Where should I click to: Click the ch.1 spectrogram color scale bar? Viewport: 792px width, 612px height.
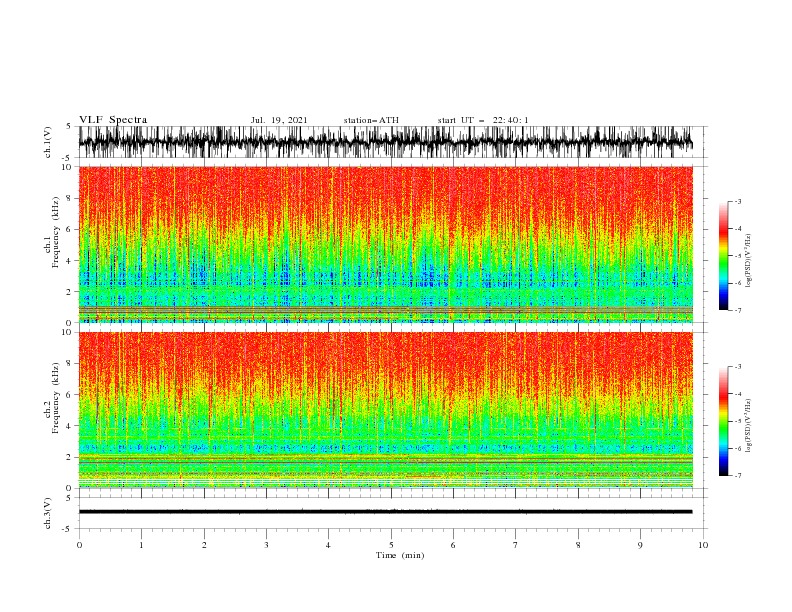pos(723,256)
